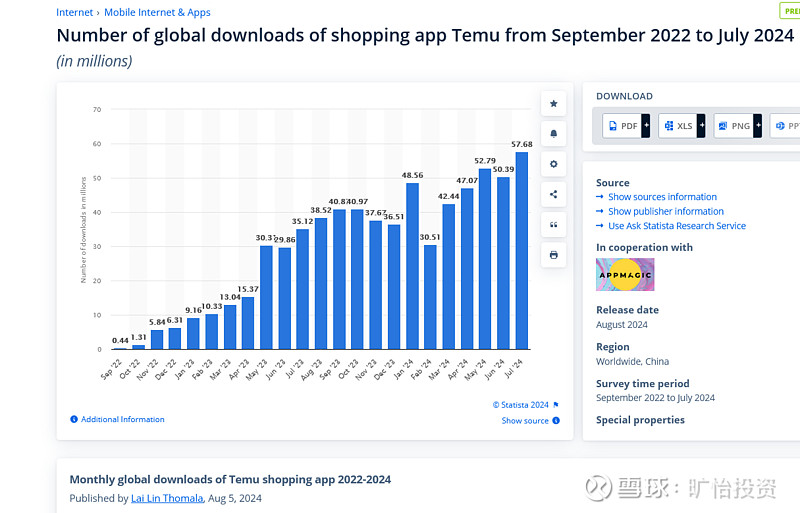Open author Lai Lin Thomala link
The height and width of the screenshot is (513, 800).
[x=167, y=498]
